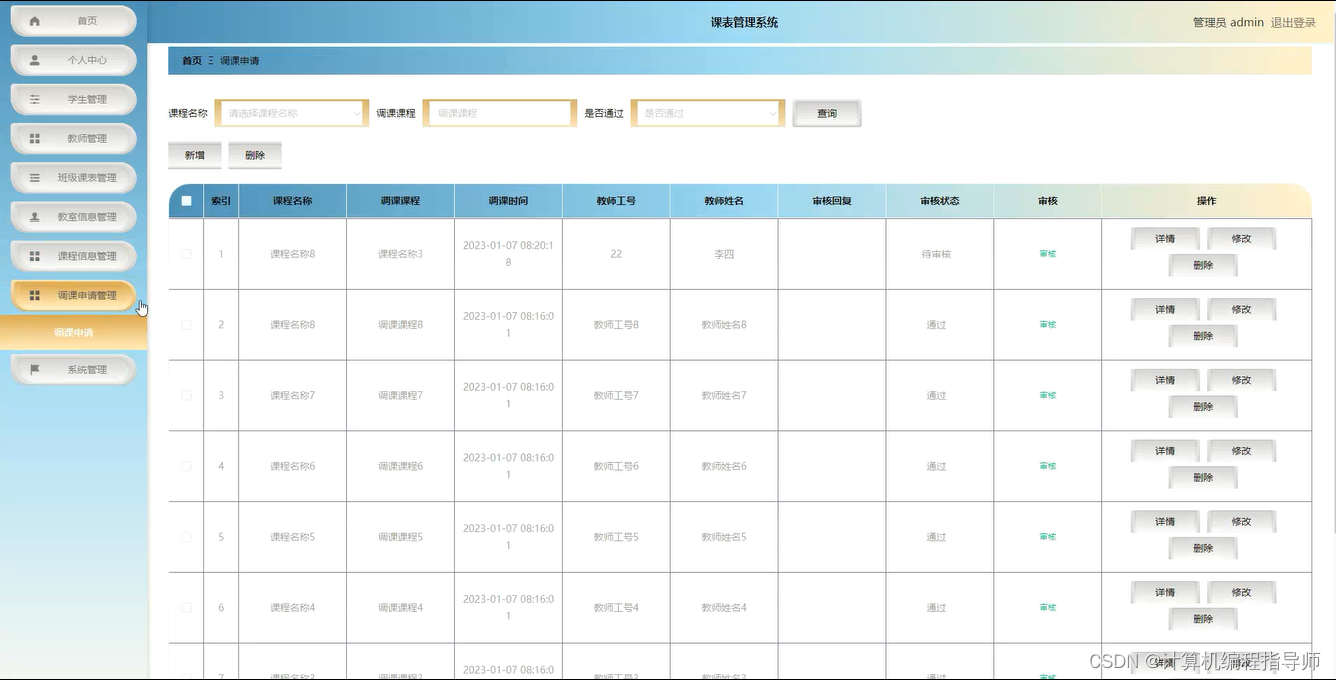Click the person icon beside 个人中心
The image size is (1336, 680).
point(35,60)
